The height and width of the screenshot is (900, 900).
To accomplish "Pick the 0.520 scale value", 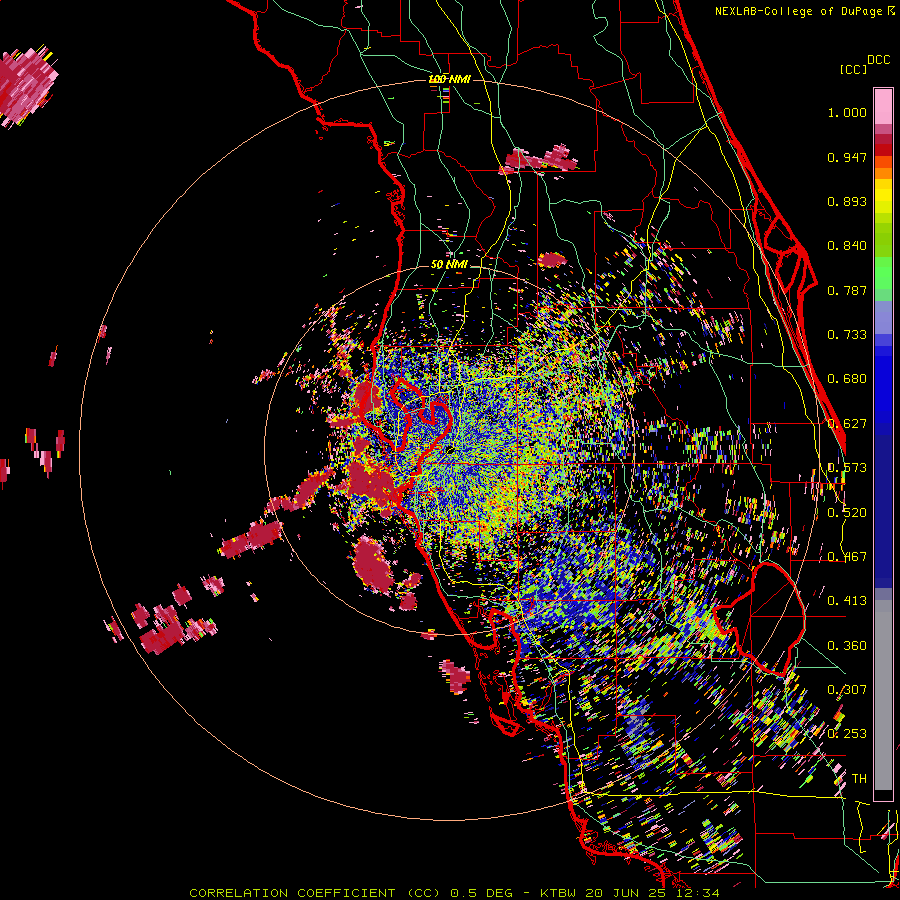I will 847,513.
